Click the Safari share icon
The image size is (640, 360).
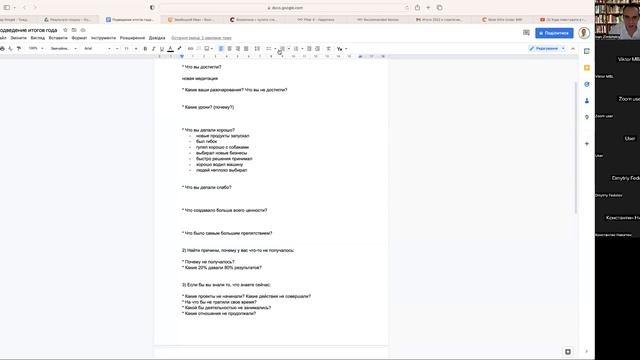417,8
